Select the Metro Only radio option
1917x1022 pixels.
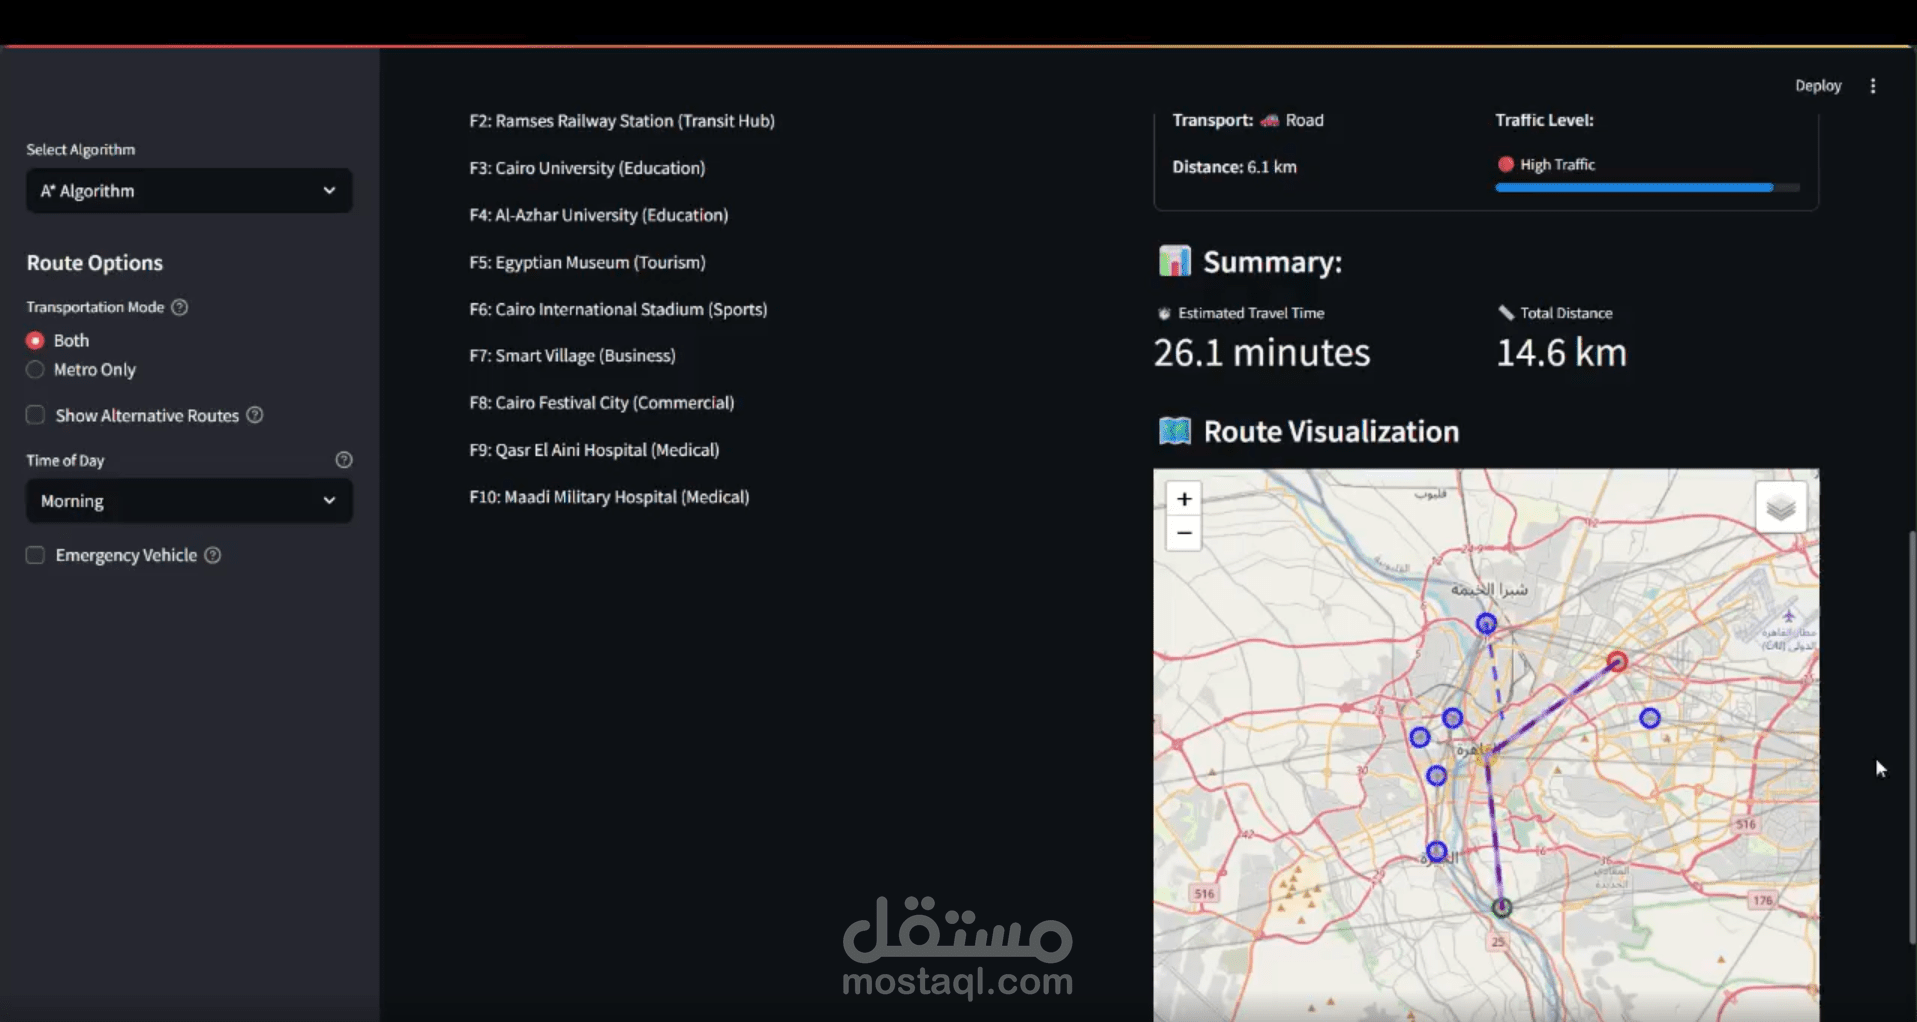coord(35,370)
